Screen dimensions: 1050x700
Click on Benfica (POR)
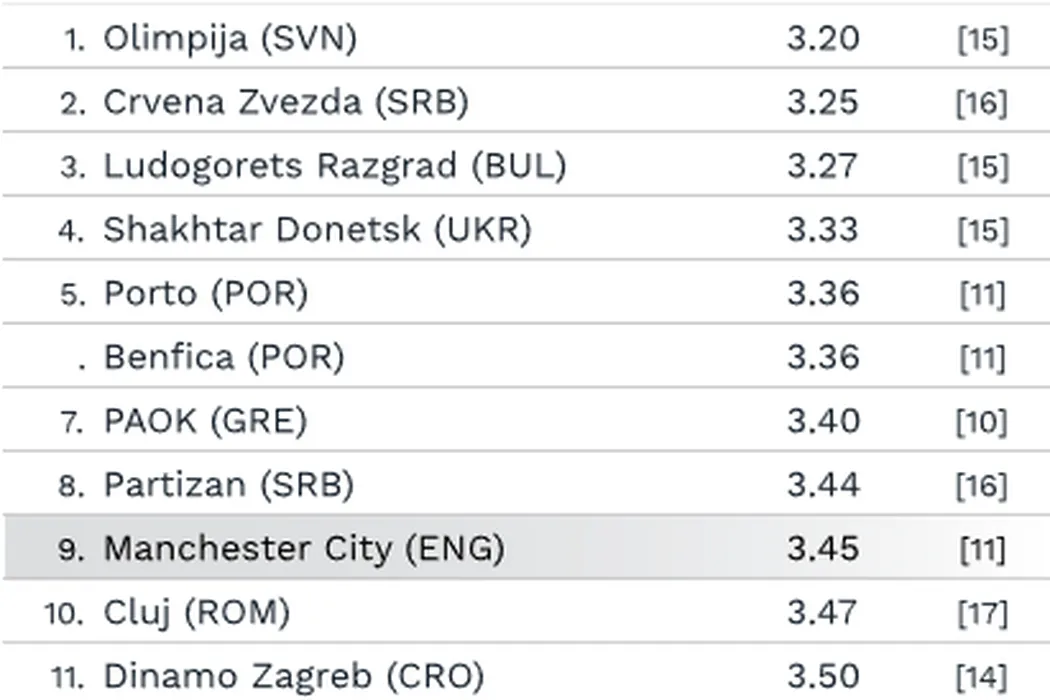tap(223, 357)
